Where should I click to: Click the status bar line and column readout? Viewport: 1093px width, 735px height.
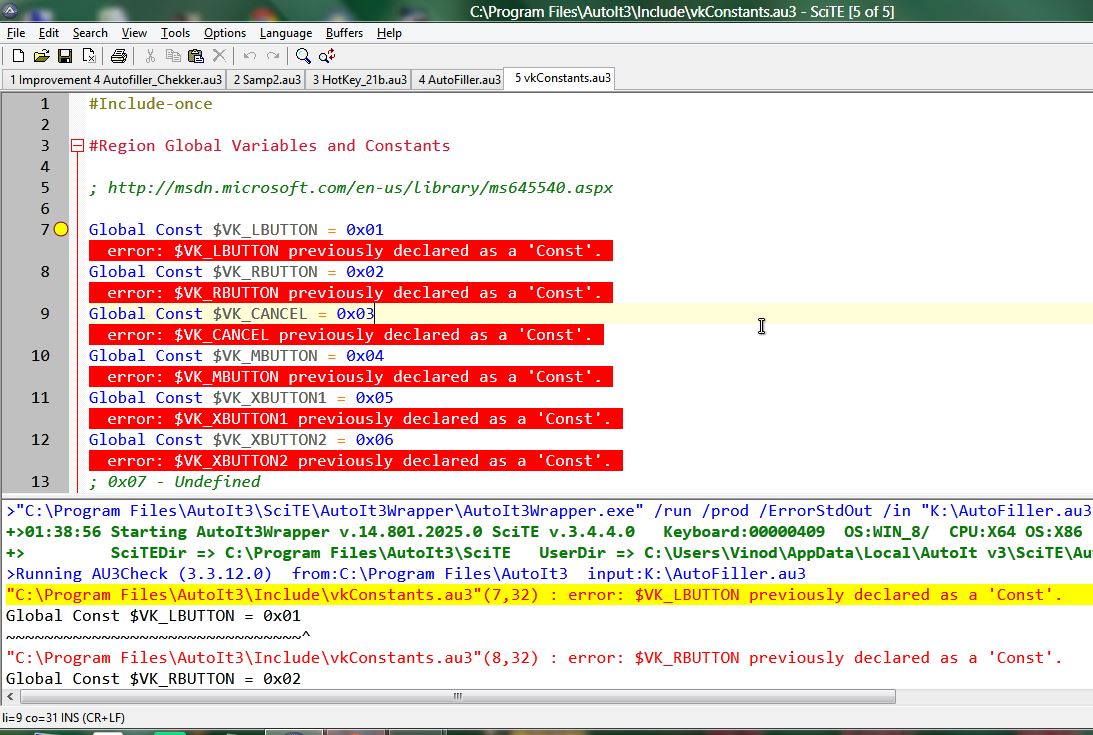click(63, 718)
